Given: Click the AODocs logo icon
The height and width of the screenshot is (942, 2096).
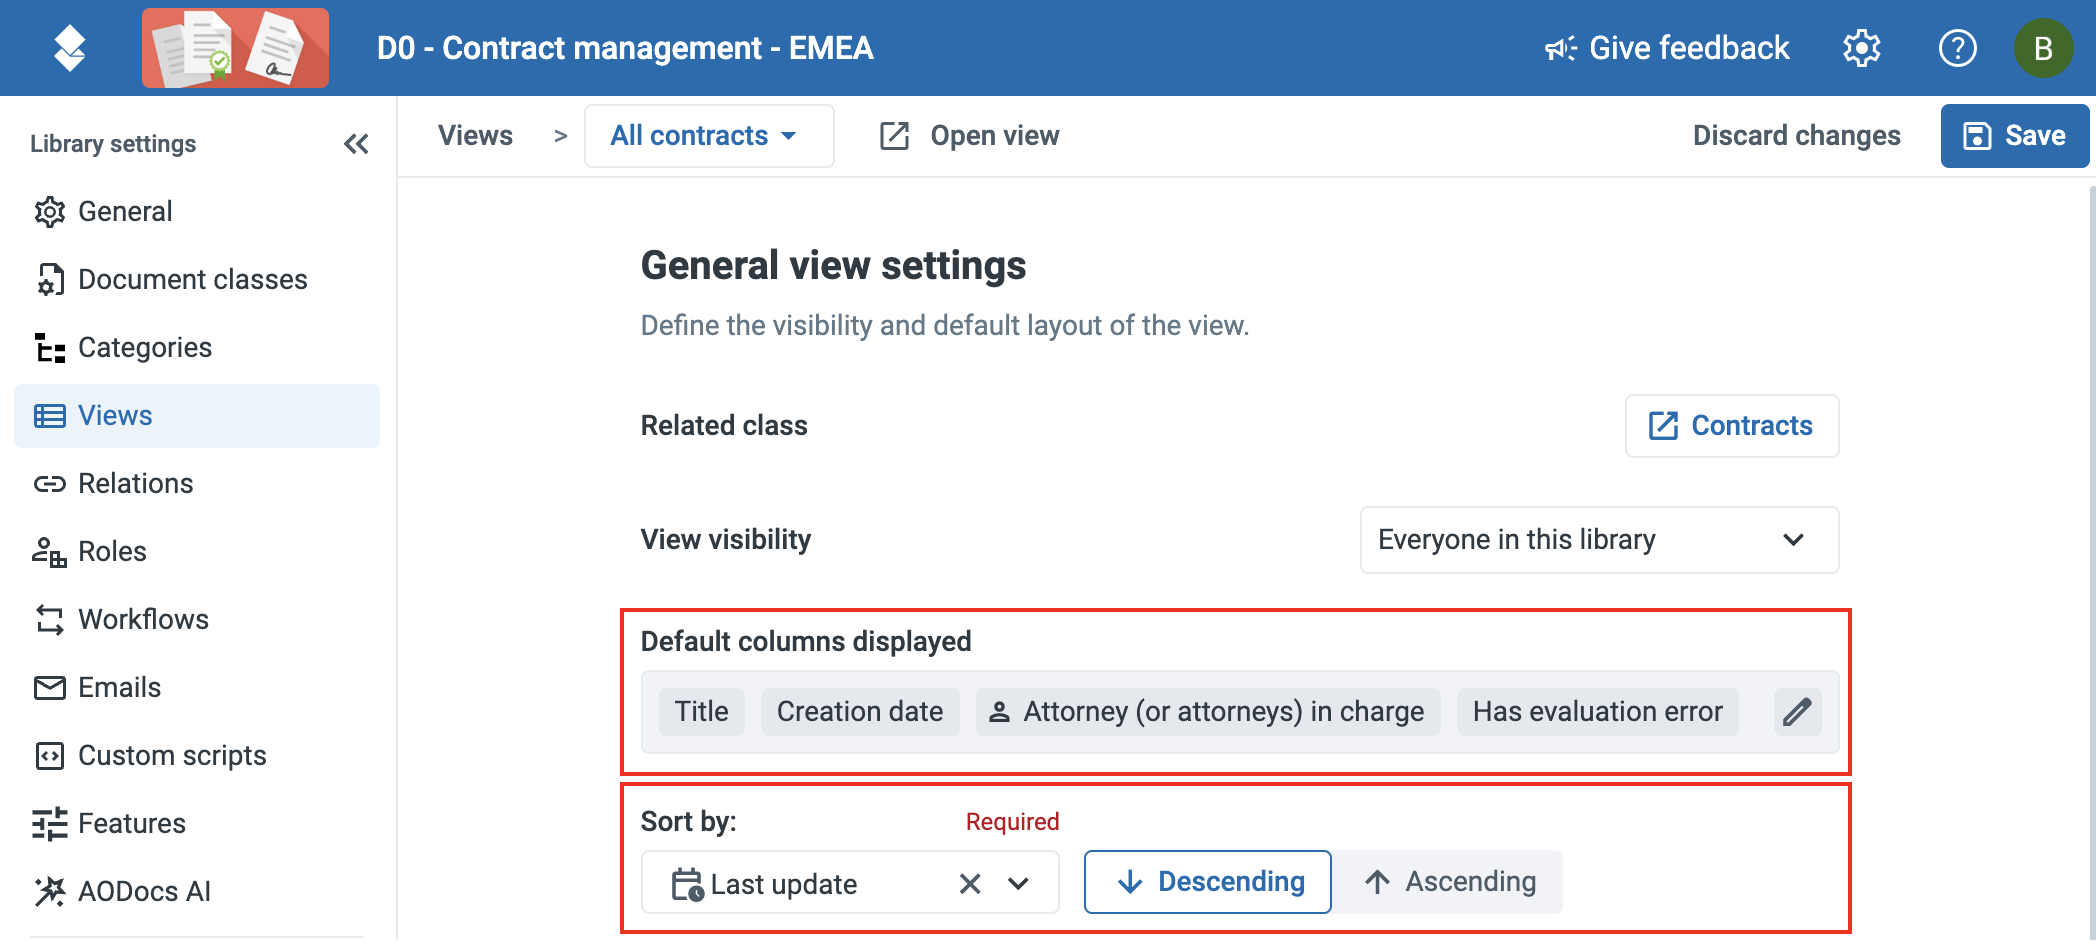Looking at the screenshot, I should point(69,48).
